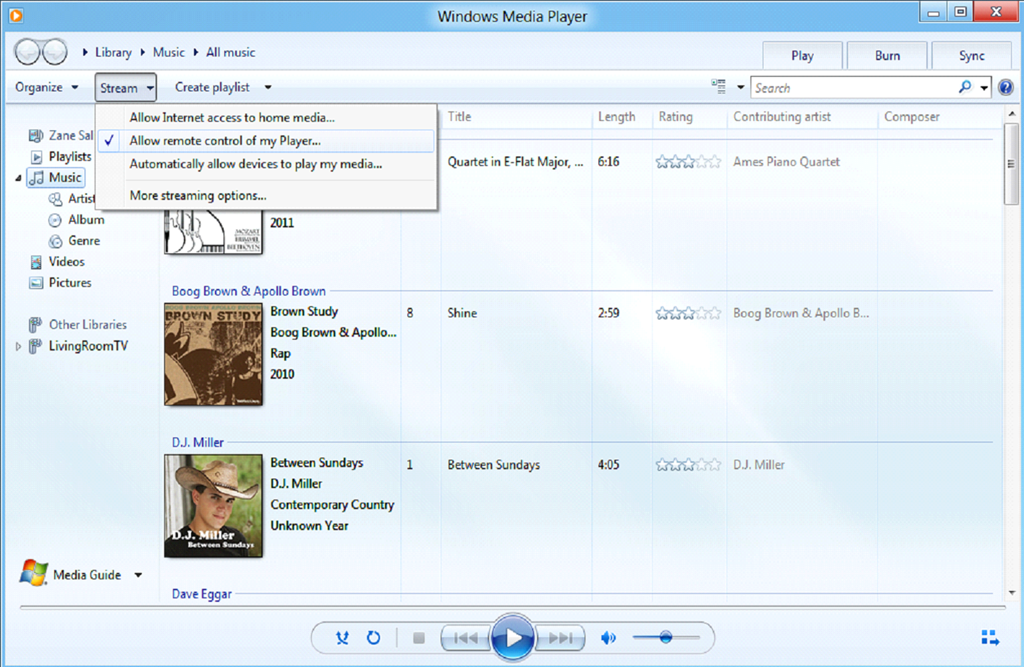Switch to the Burn tab
The height and width of the screenshot is (667, 1024).
point(887,56)
